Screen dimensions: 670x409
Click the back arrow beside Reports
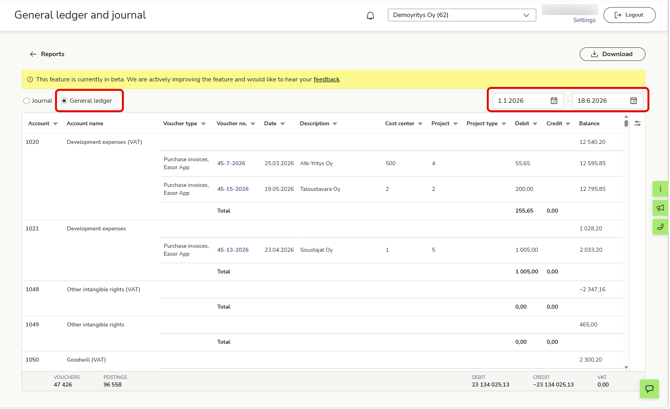pyautogui.click(x=33, y=54)
